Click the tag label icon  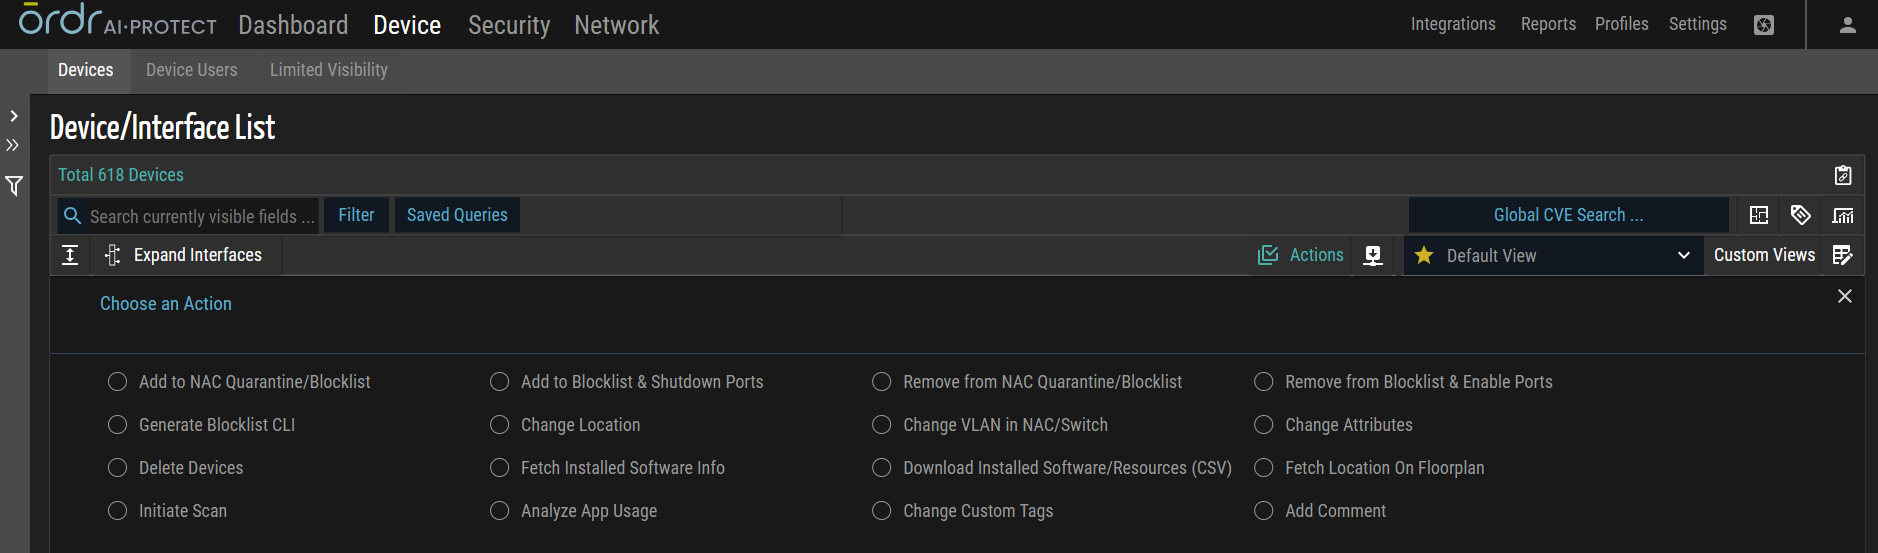point(1801,215)
